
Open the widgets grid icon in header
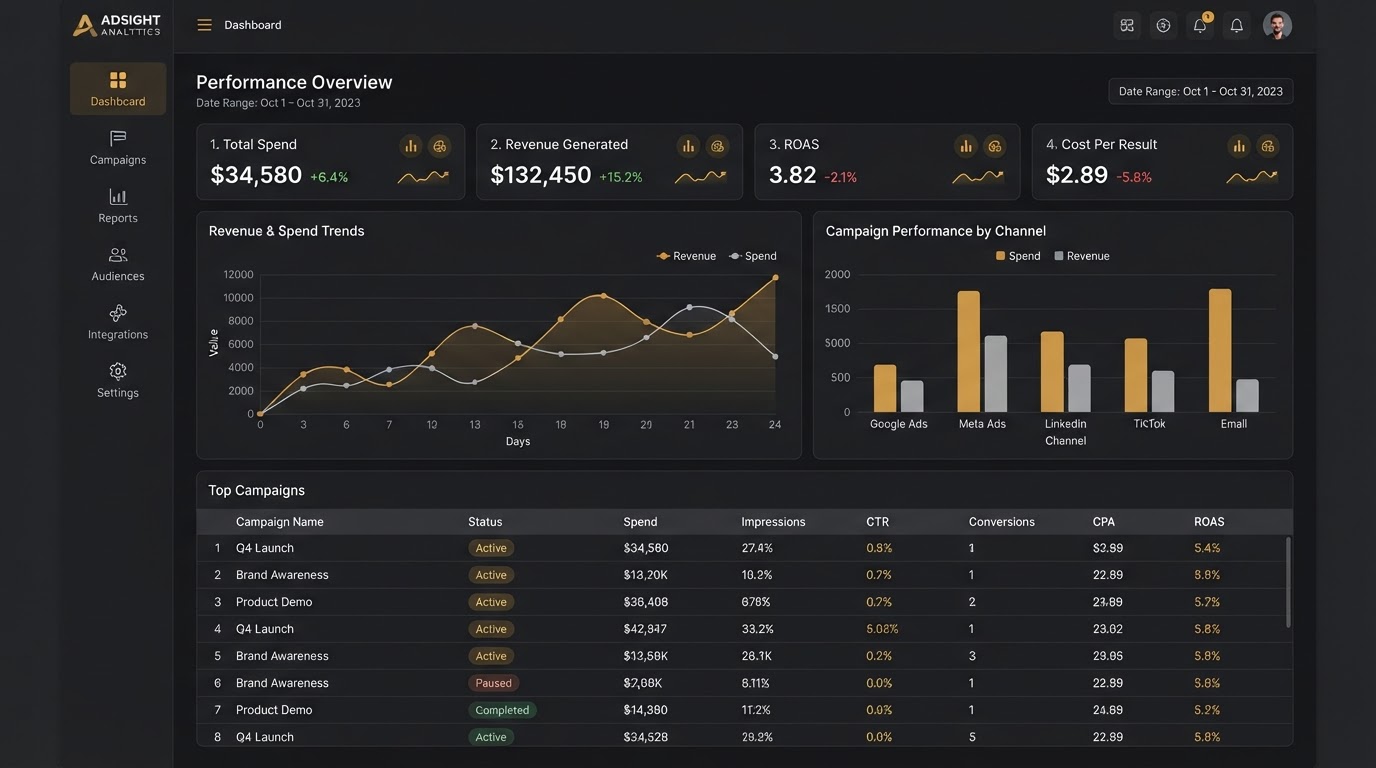(1127, 26)
